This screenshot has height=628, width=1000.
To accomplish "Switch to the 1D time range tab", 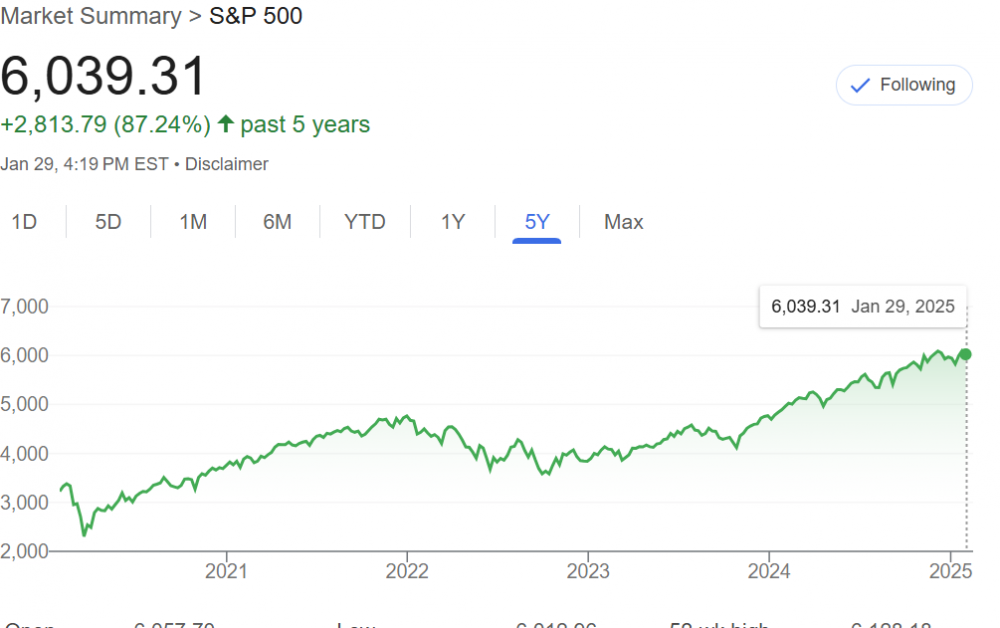I will [24, 222].
